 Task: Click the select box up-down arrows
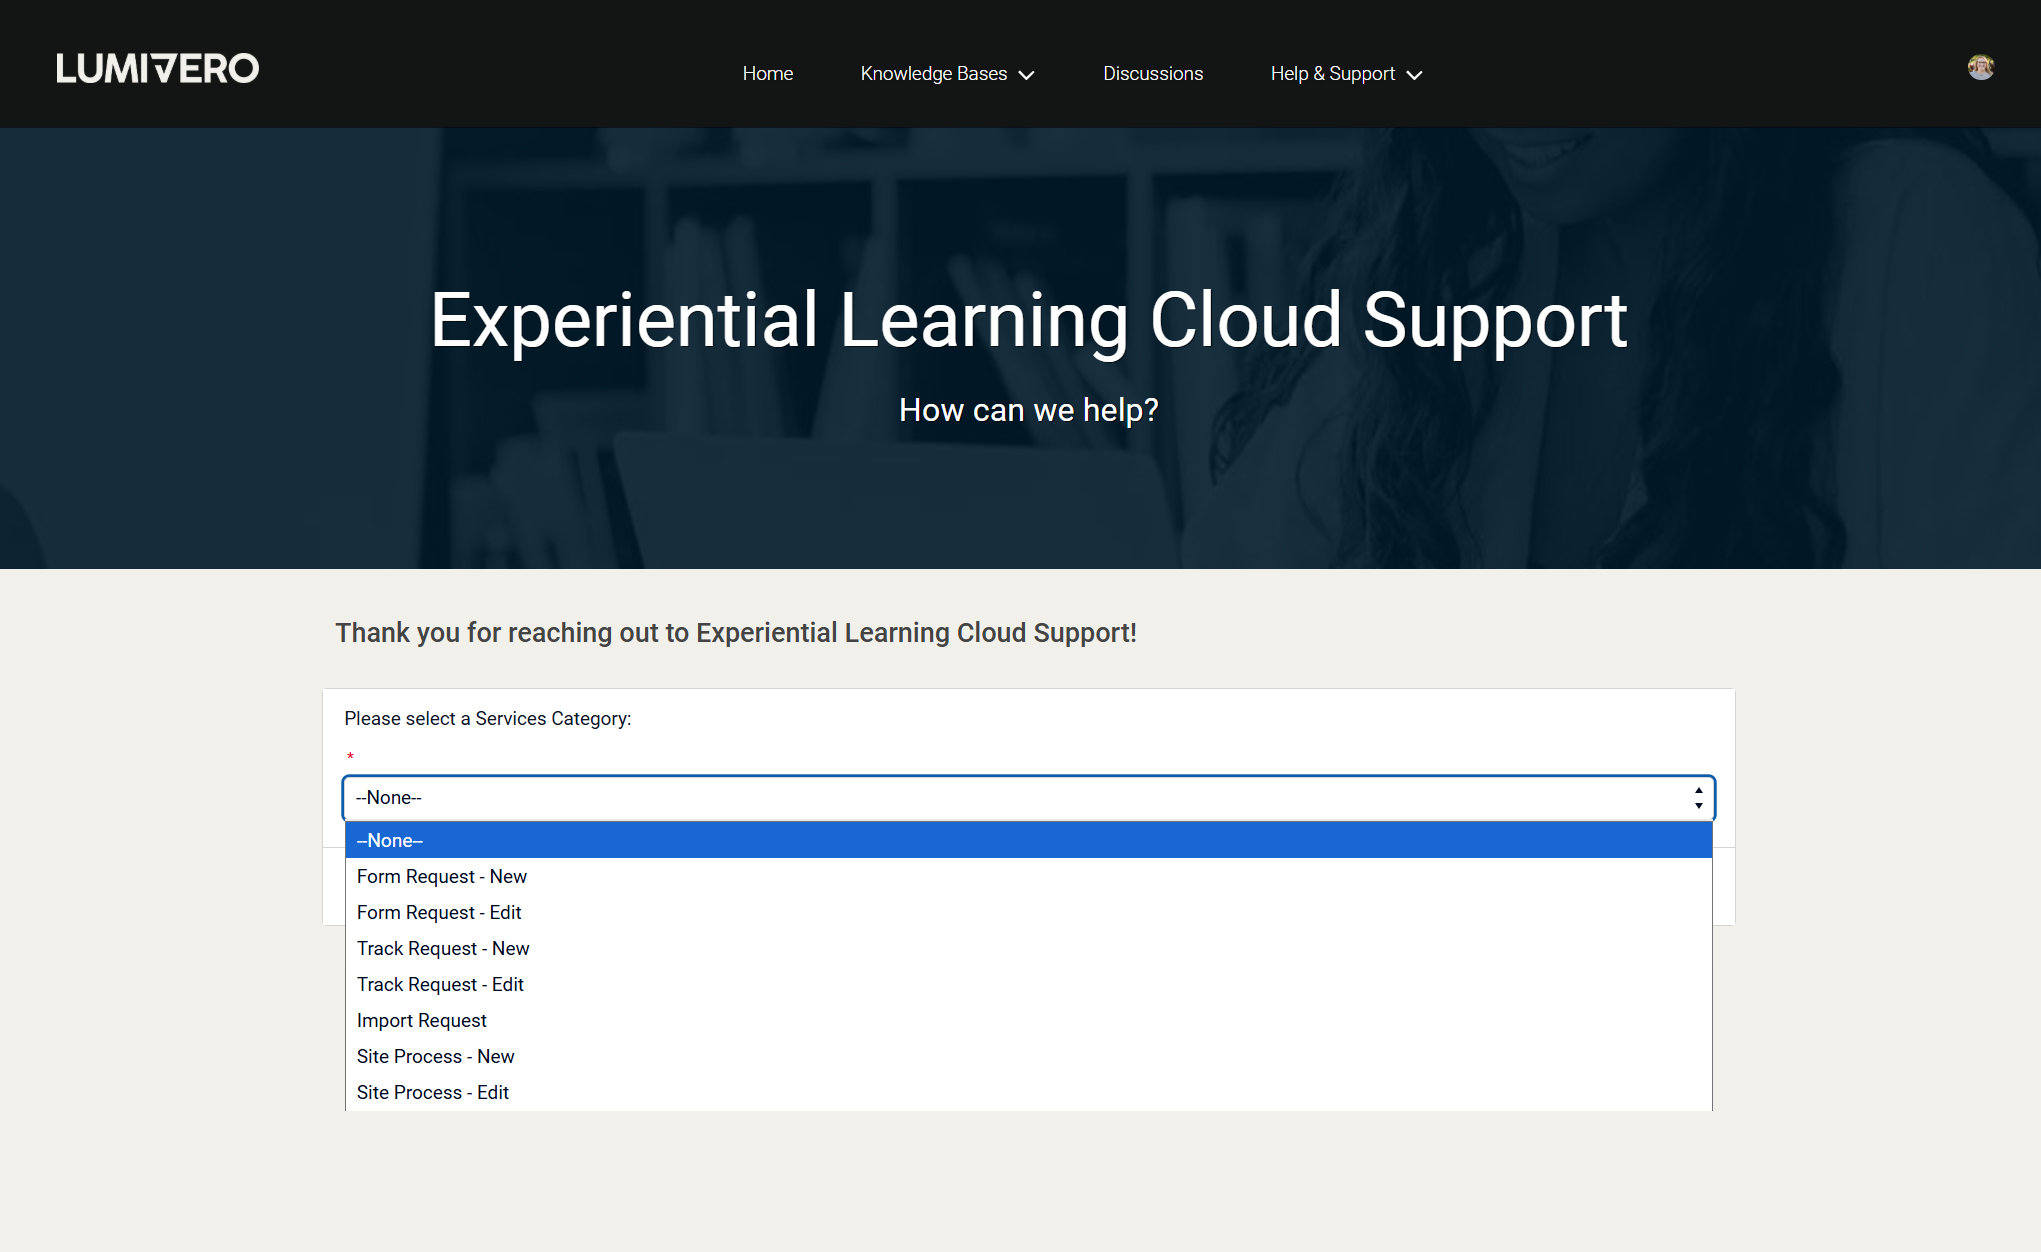pyautogui.click(x=1698, y=798)
